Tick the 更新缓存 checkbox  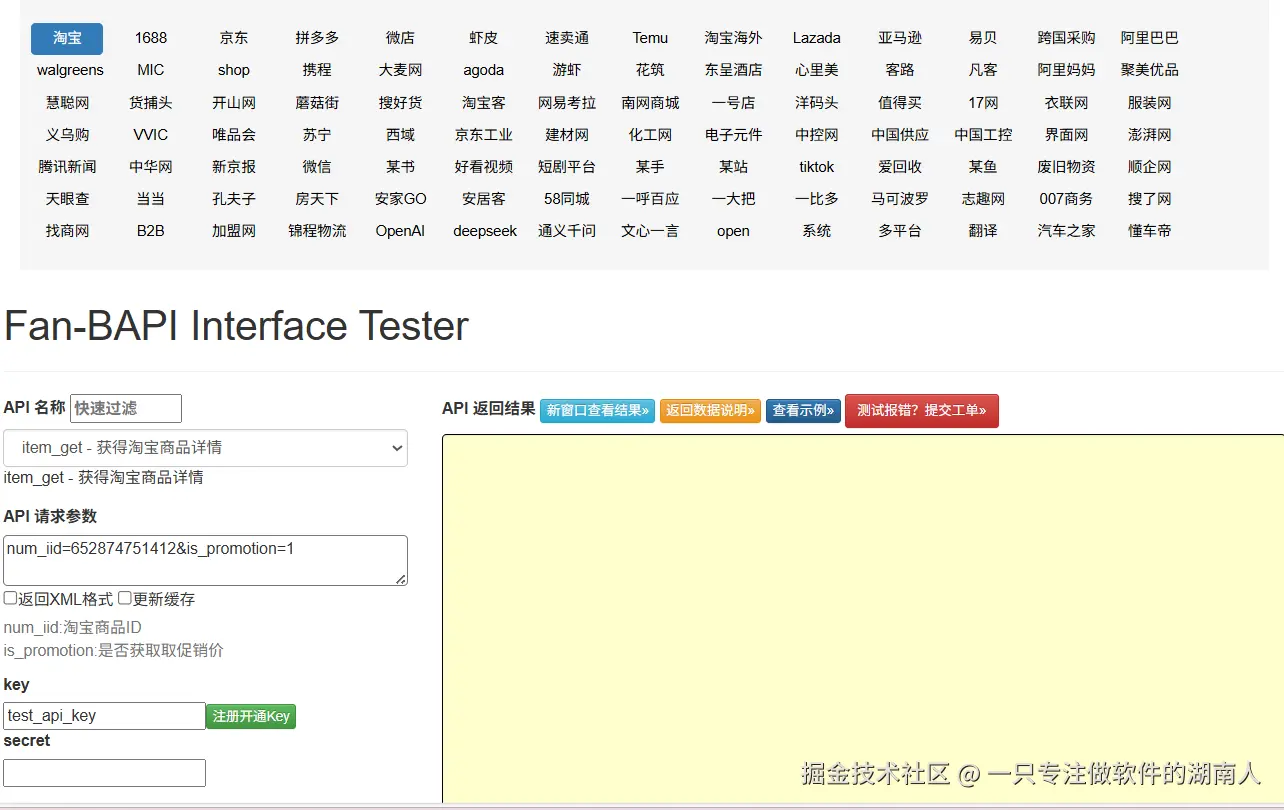click(x=125, y=598)
